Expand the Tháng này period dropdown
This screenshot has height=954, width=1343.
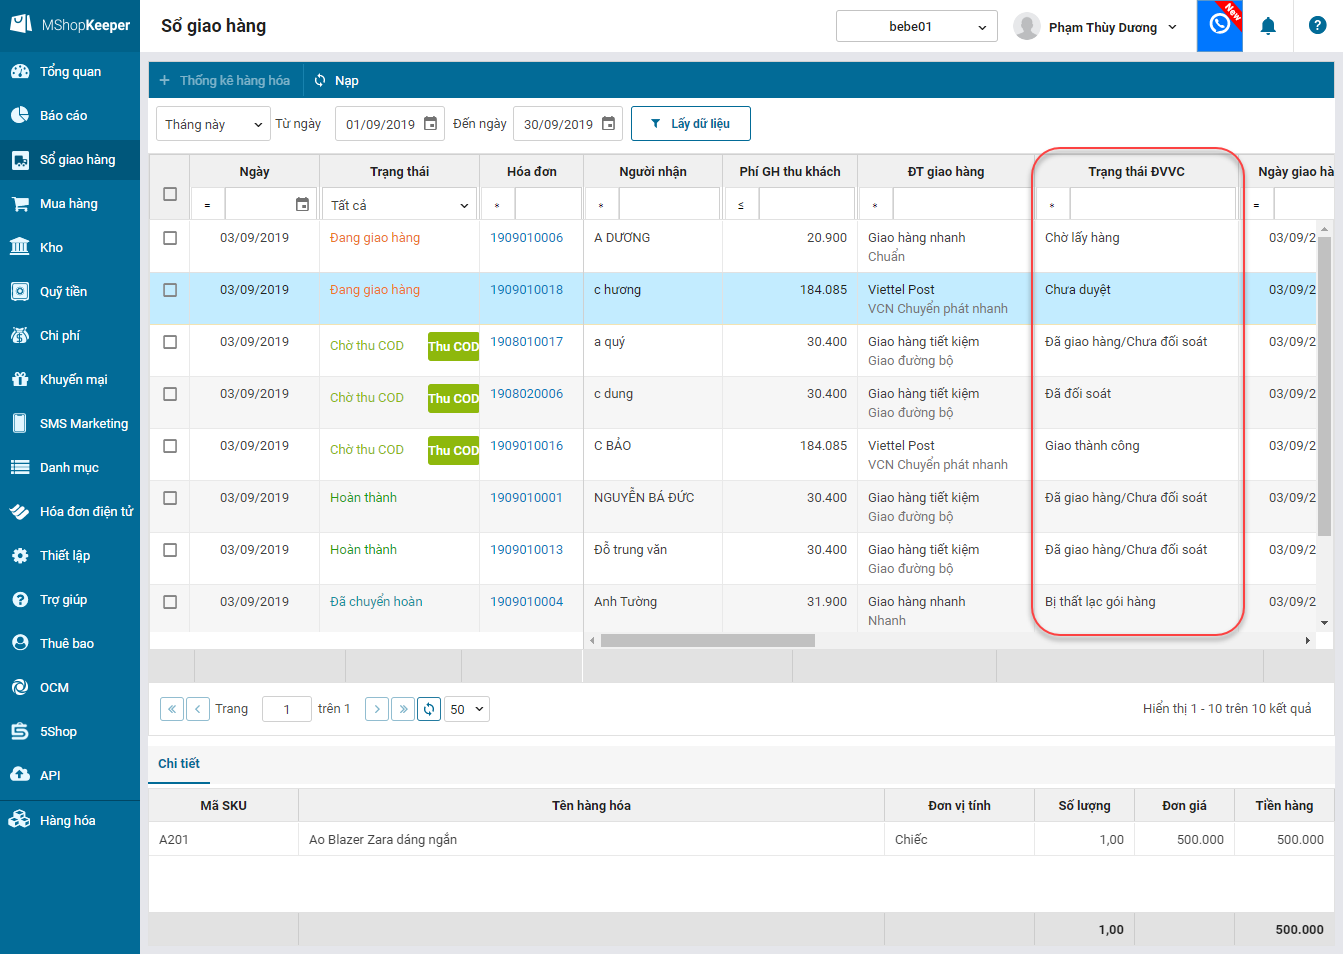point(213,124)
